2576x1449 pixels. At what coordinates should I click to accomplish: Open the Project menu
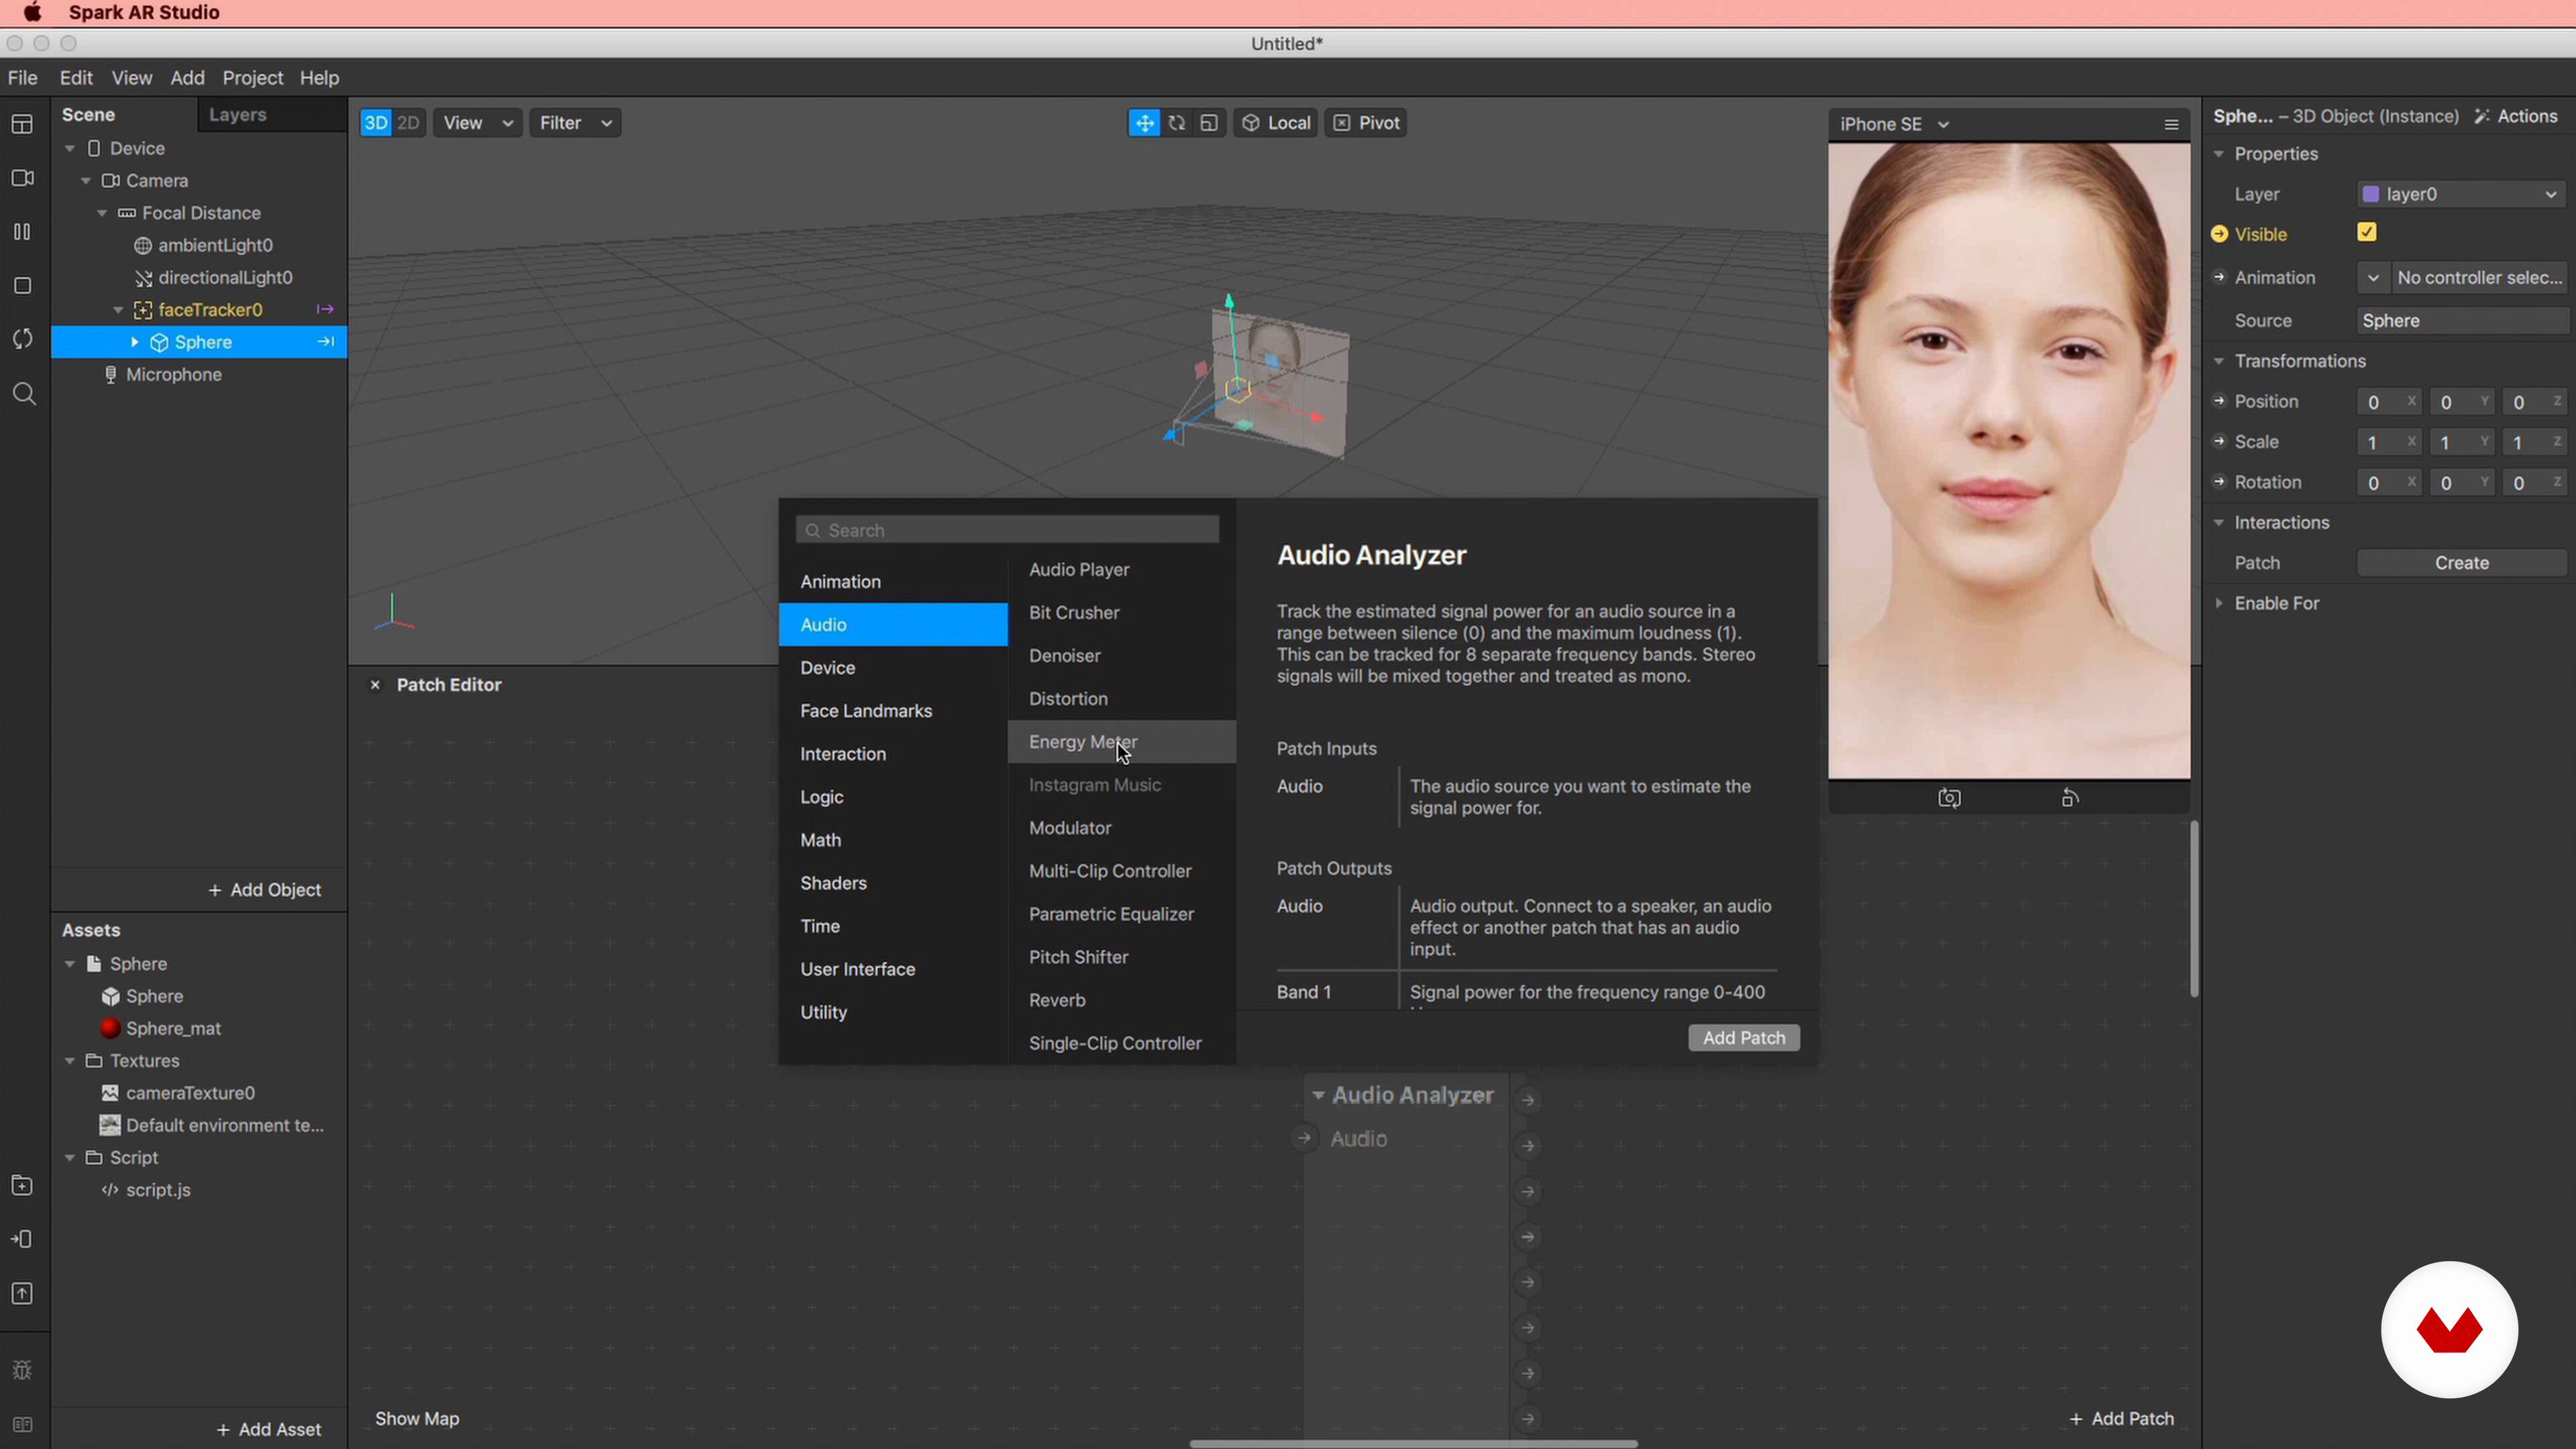[x=252, y=78]
